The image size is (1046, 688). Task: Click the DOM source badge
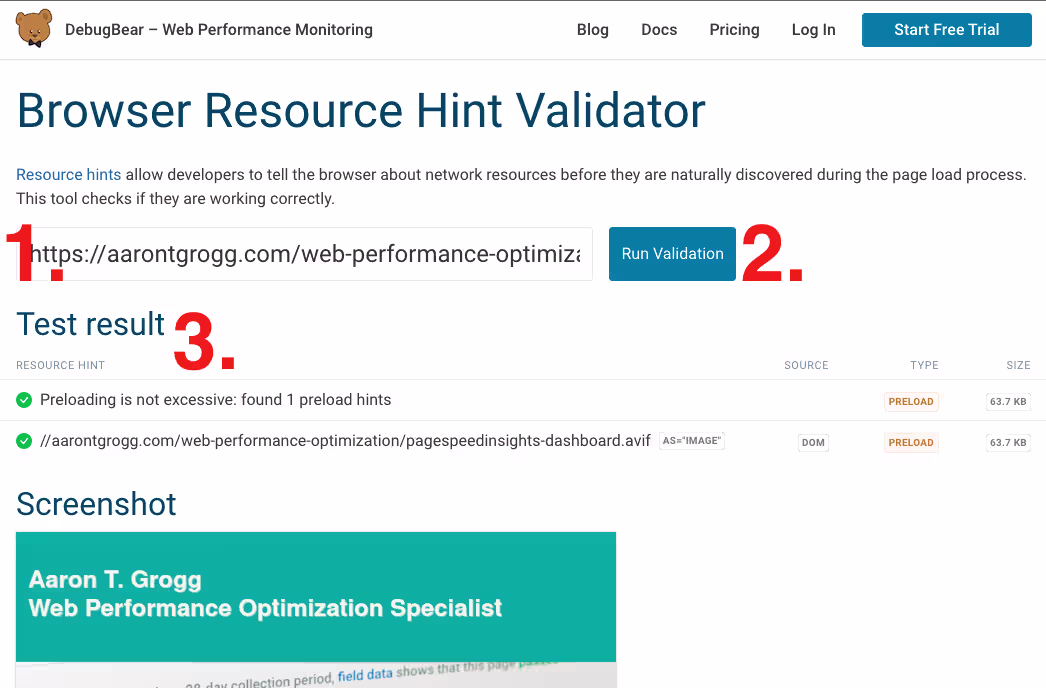[814, 442]
